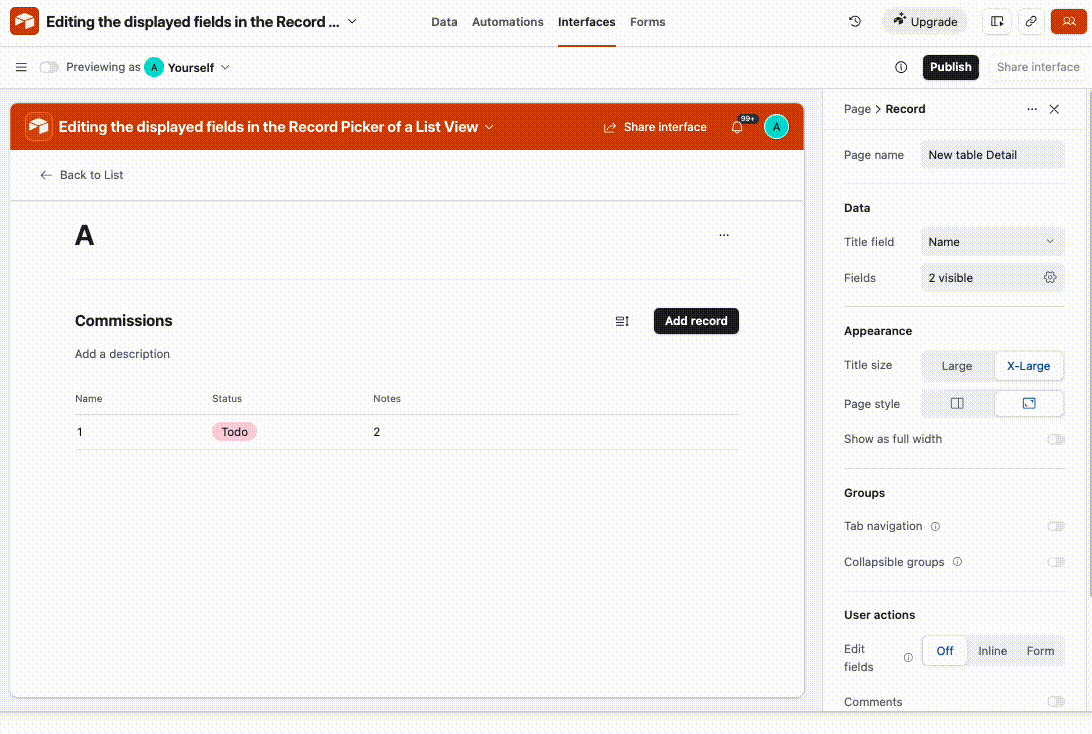1092x734 pixels.
Task: Switch to Automations tab
Action: [508, 22]
